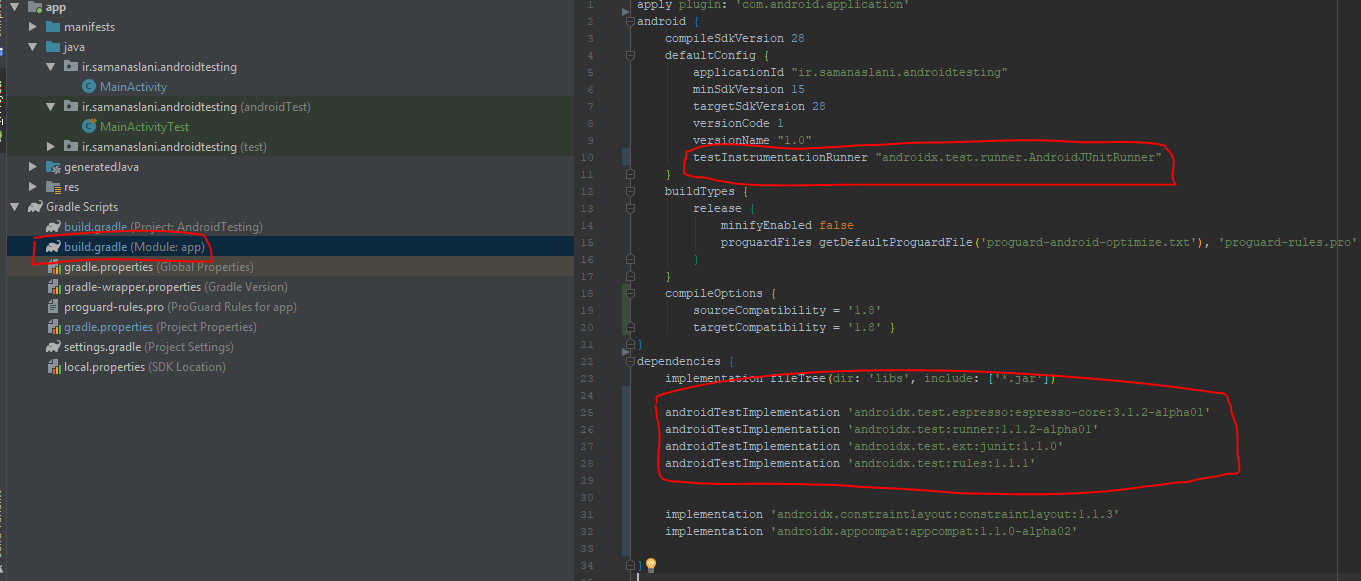The width and height of the screenshot is (1361, 581).
Task: Click the proguard-rules.pro file icon
Action: 54,307
